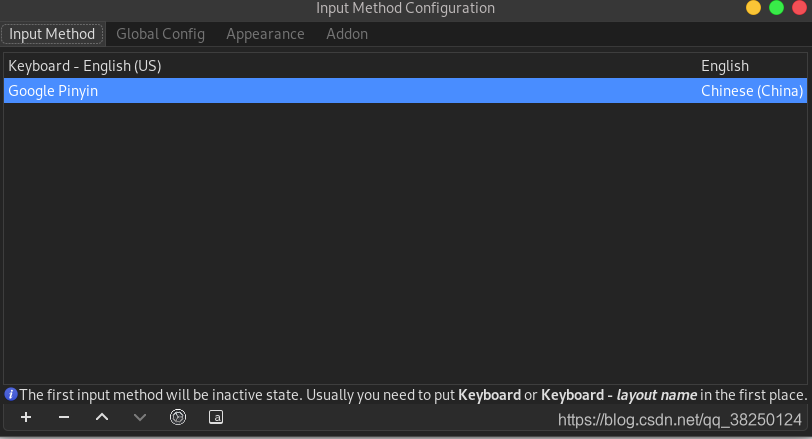Move selected input method up

[x=102, y=417]
